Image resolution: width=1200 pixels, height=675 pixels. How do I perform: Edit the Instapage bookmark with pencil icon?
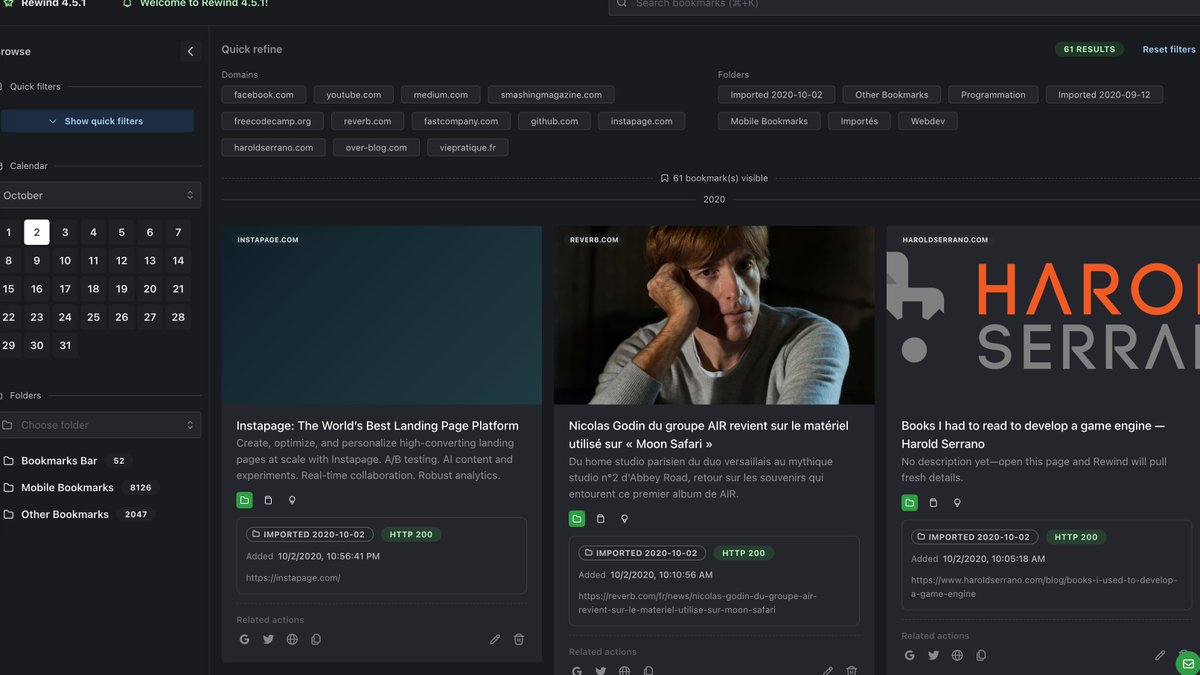pyautogui.click(x=495, y=639)
